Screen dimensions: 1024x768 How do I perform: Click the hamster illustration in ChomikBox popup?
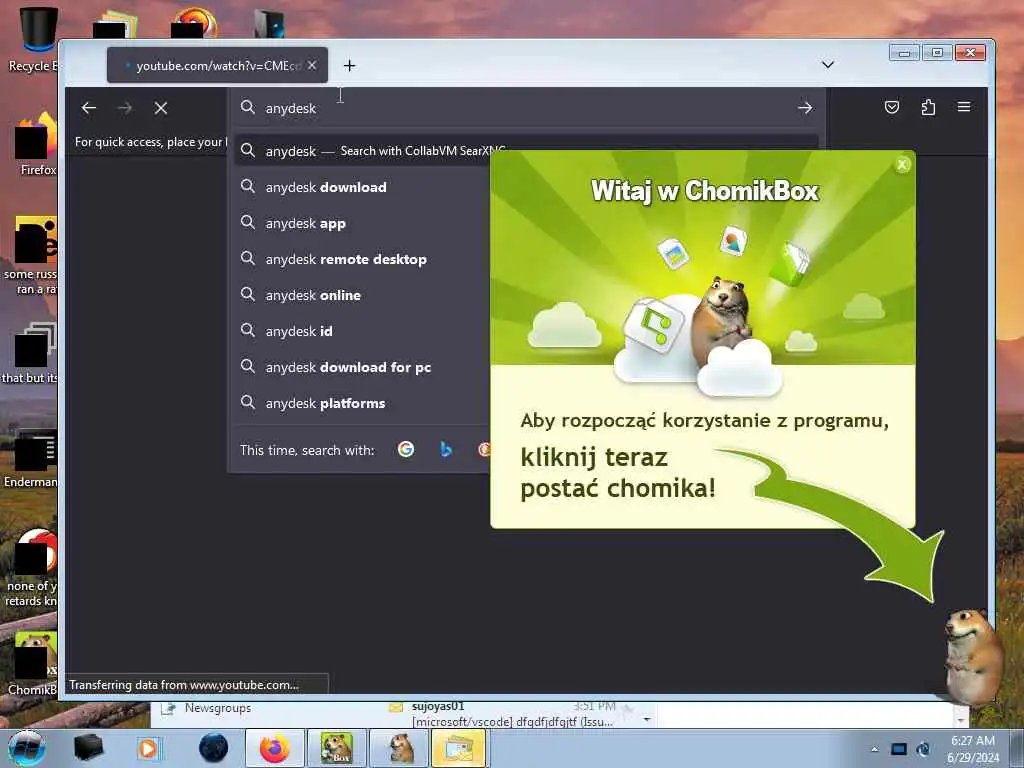click(722, 320)
